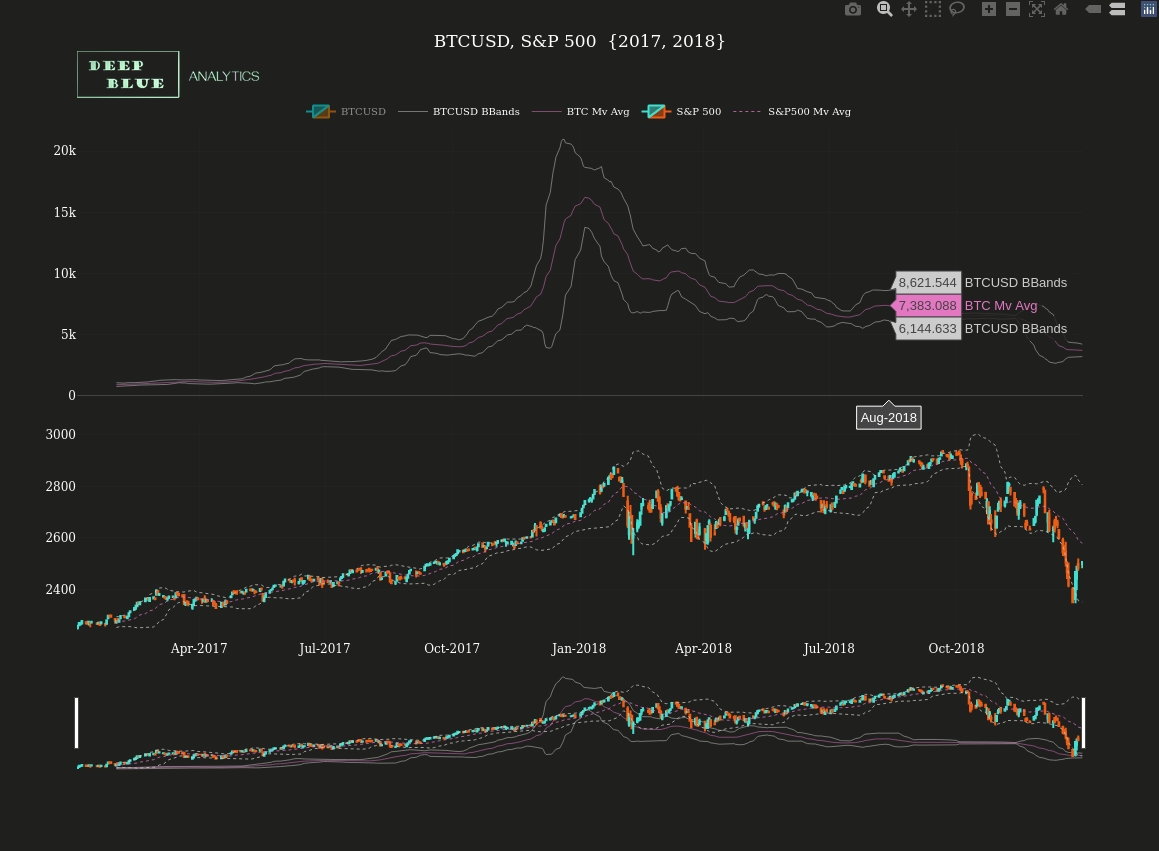Activate the Pan tool in modebar
This screenshot has width=1159, height=851.
[908, 9]
